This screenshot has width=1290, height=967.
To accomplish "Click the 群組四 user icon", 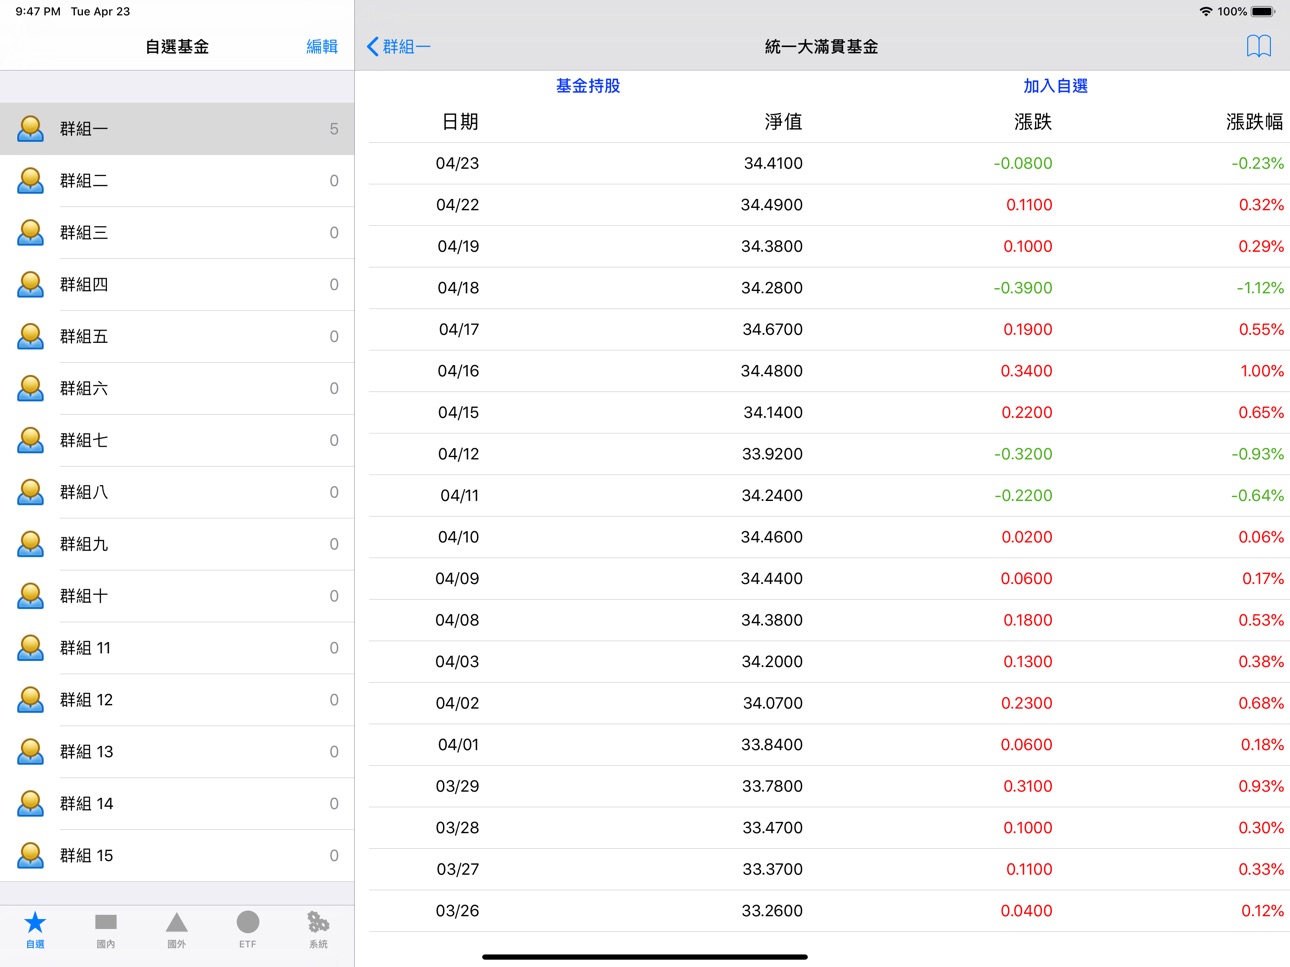I will [x=31, y=284].
